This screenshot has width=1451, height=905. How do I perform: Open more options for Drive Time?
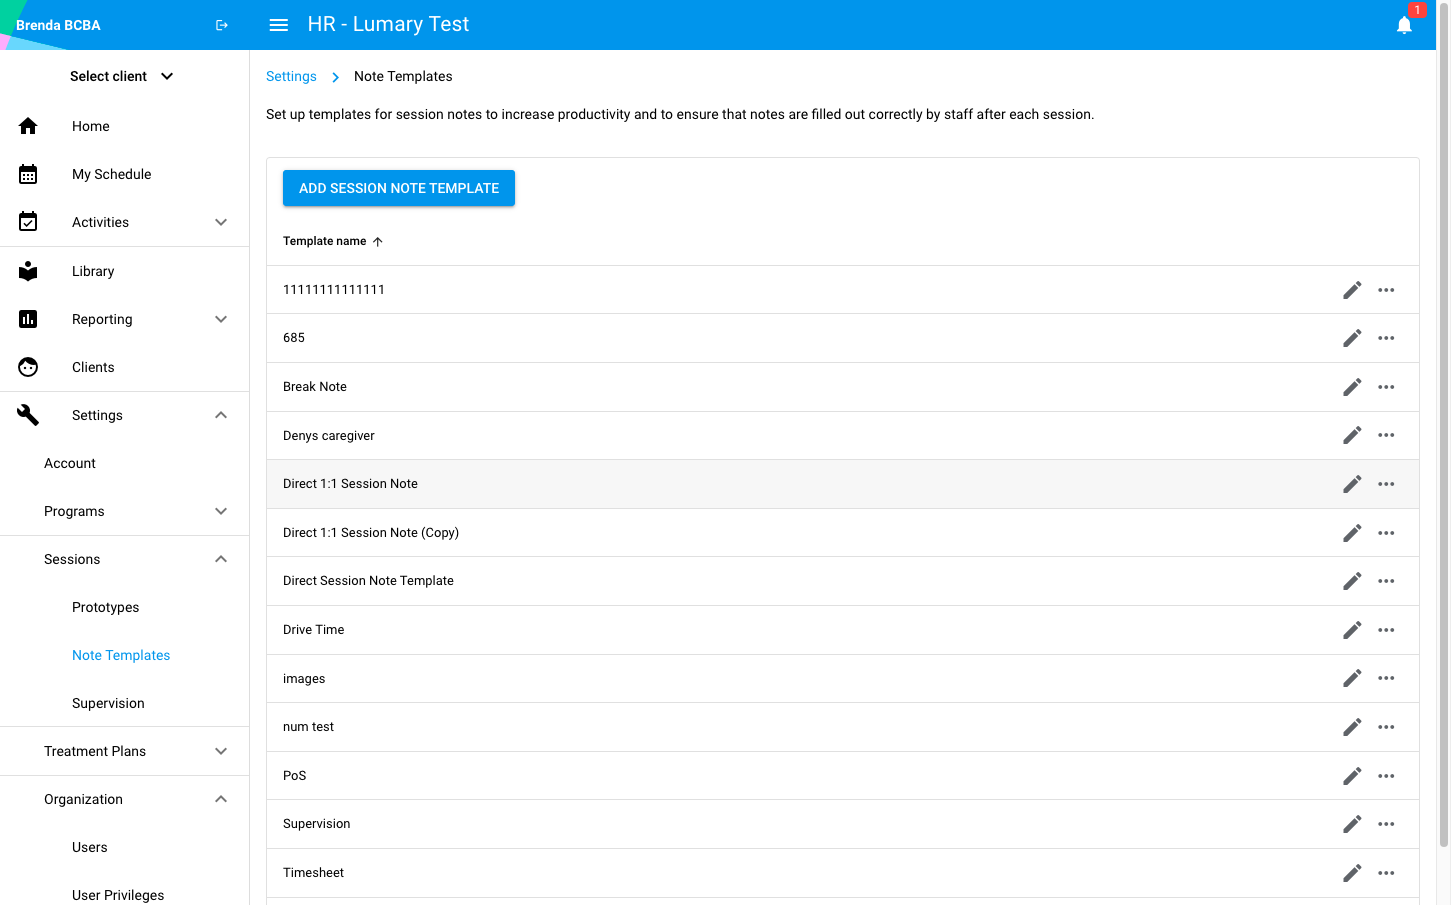click(x=1386, y=630)
